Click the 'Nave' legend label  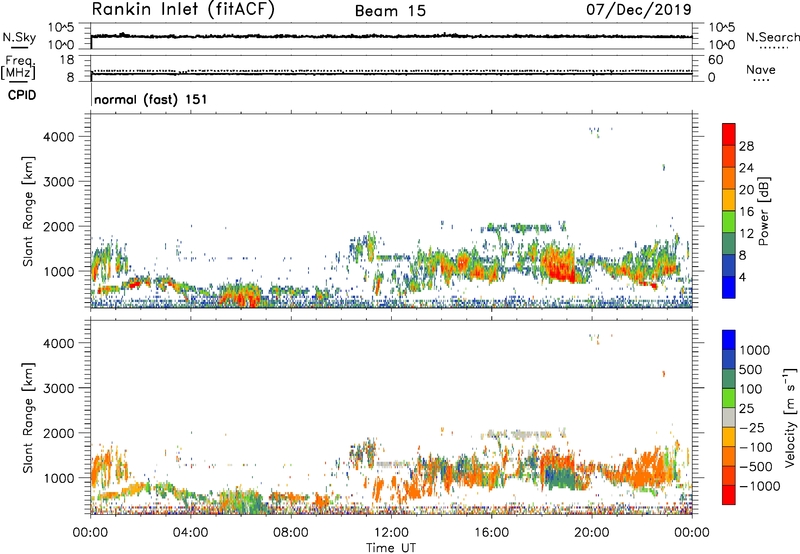click(761, 70)
